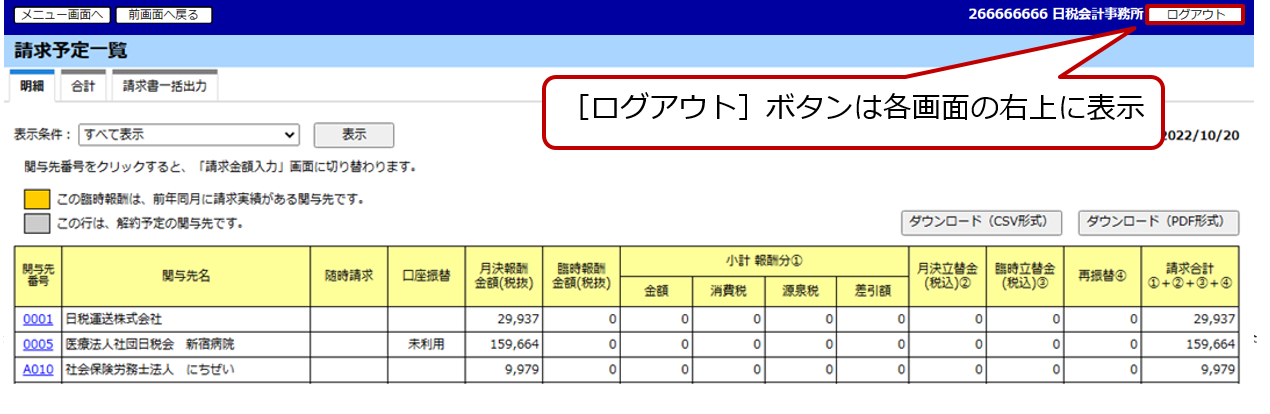
Task: Click the 未利用 cell in 口座振替 column
Action: pos(424,344)
